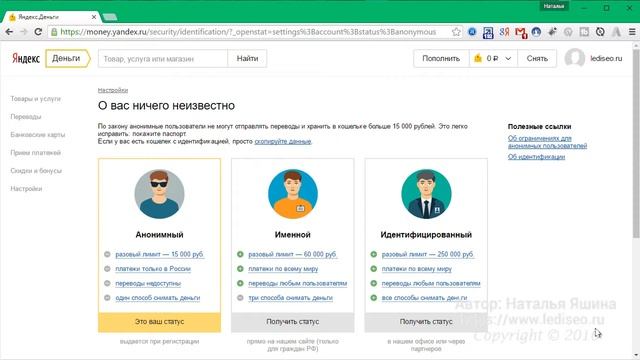Open Прием платежей in sidebar
This screenshot has height=360, width=640.
click(x=36, y=153)
